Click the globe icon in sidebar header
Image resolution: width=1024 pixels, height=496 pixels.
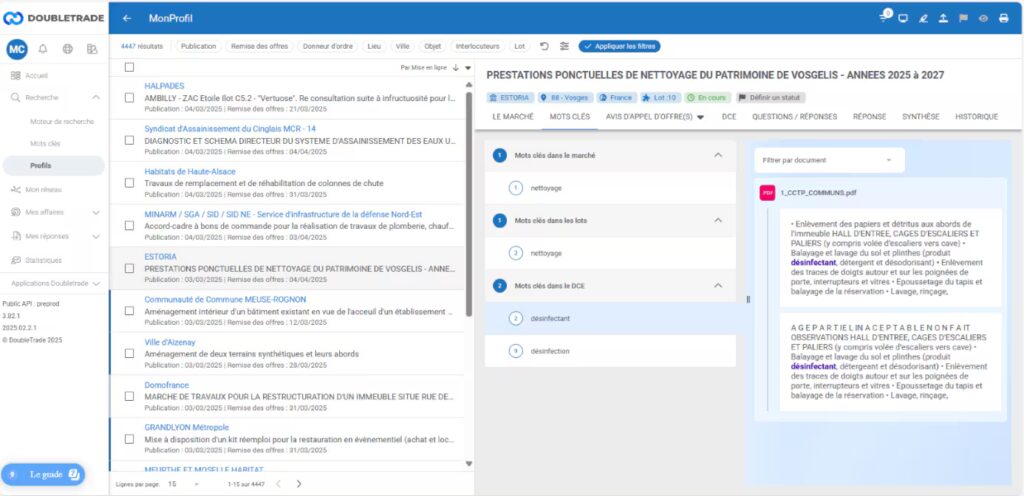point(67,49)
